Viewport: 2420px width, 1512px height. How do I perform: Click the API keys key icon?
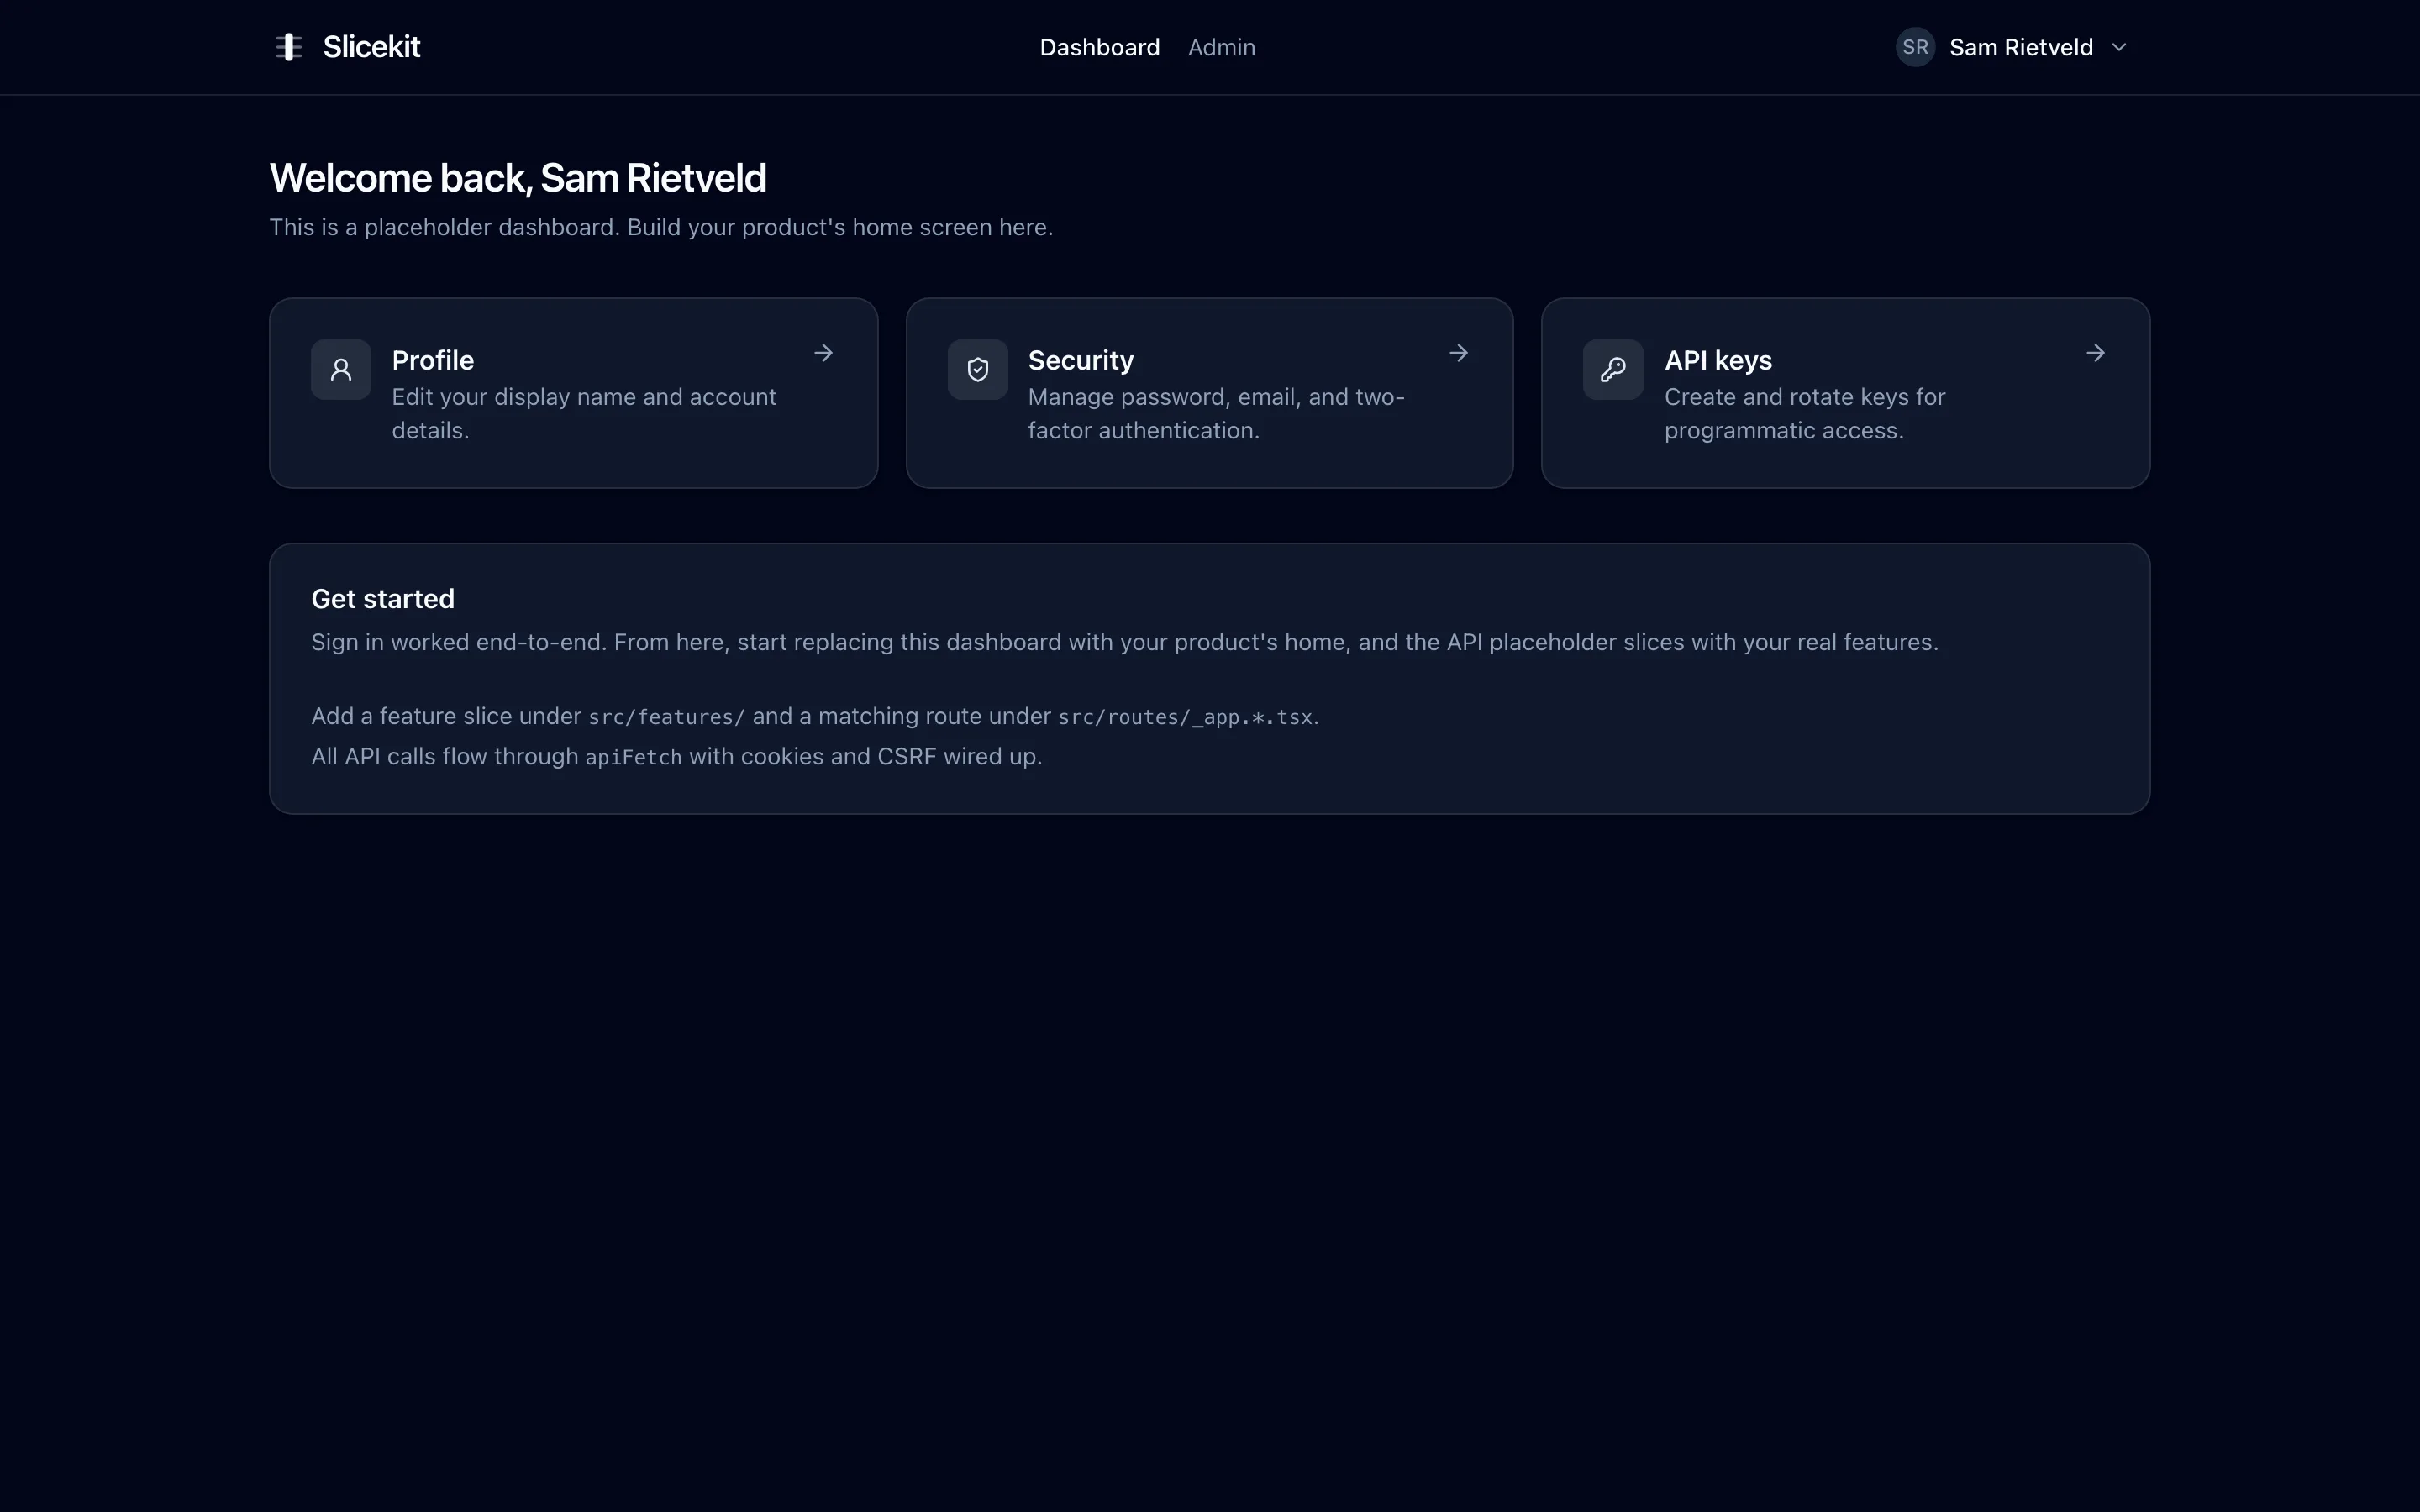click(1613, 370)
